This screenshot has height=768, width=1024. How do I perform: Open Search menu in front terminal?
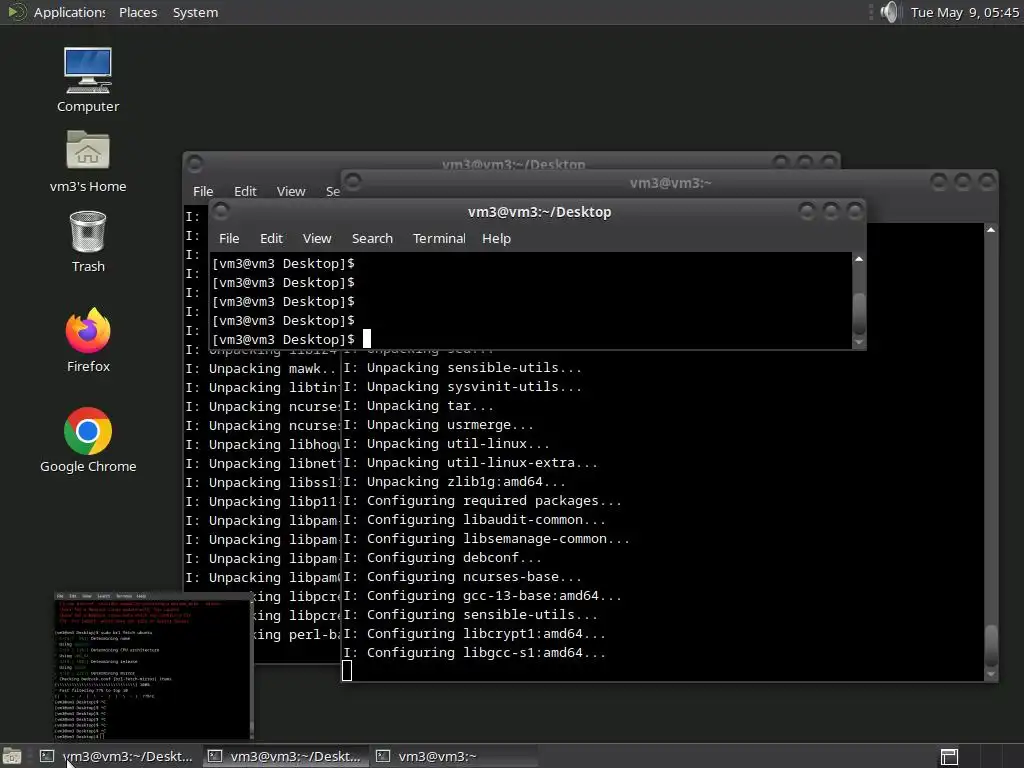(372, 238)
